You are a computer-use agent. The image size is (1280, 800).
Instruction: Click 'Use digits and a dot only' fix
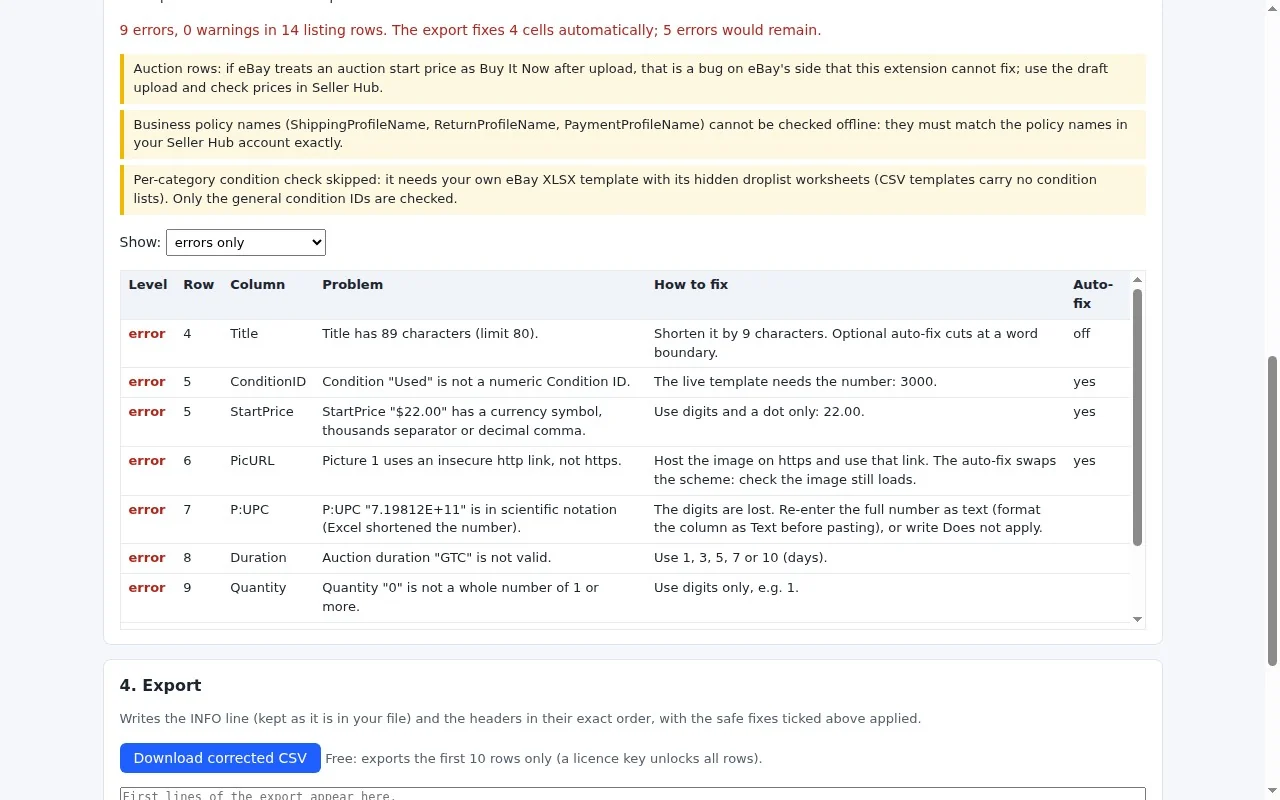tap(759, 412)
